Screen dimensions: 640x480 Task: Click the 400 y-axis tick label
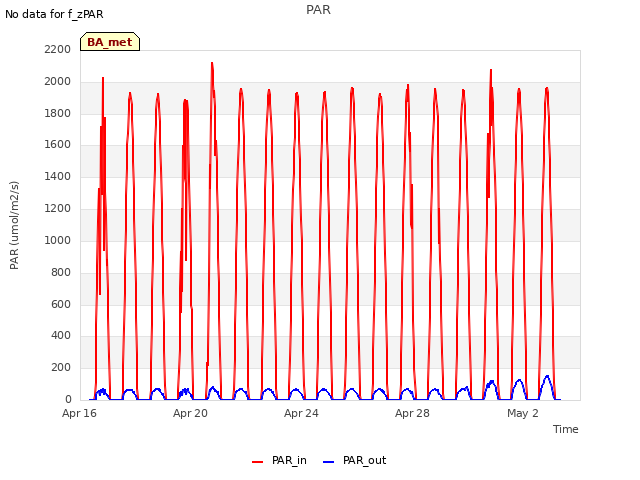pyautogui.click(x=61, y=336)
